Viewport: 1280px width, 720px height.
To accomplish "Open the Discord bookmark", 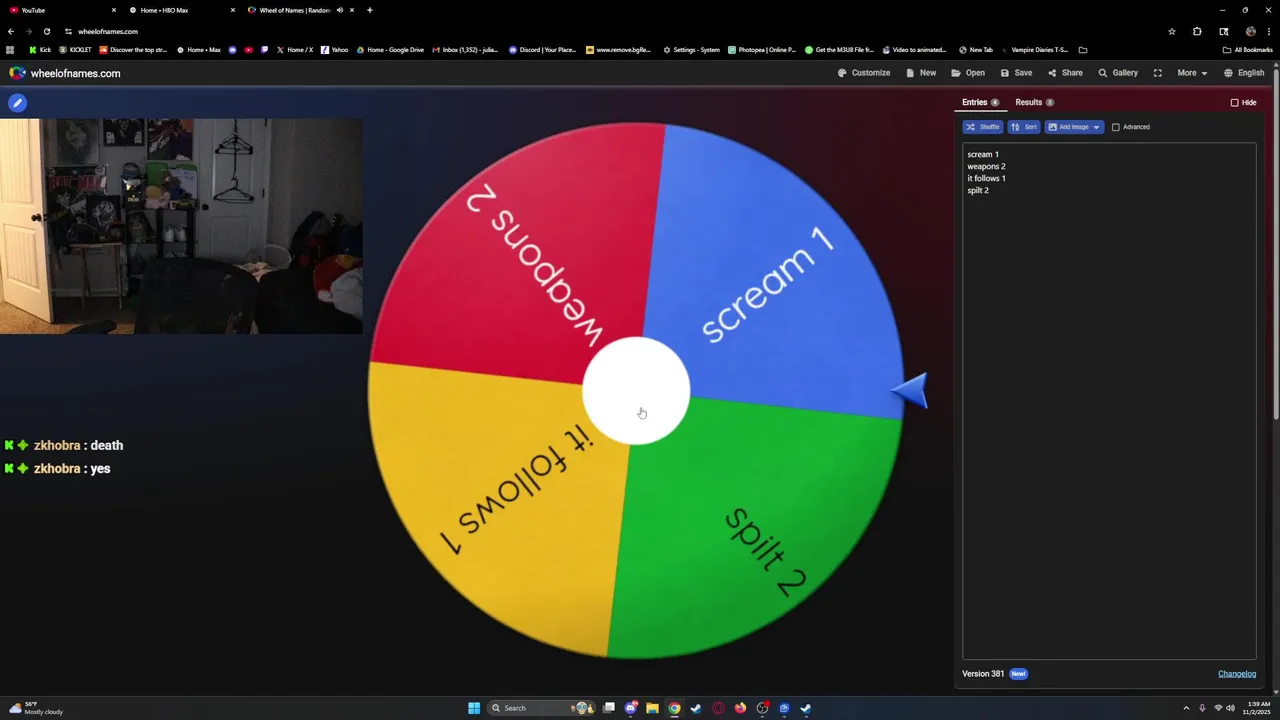I will [544, 50].
